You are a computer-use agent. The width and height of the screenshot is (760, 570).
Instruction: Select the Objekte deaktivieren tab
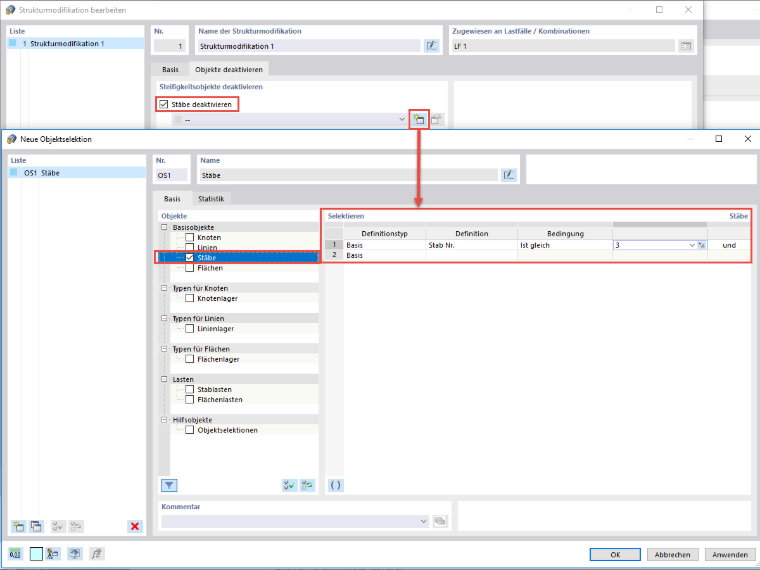(229, 69)
